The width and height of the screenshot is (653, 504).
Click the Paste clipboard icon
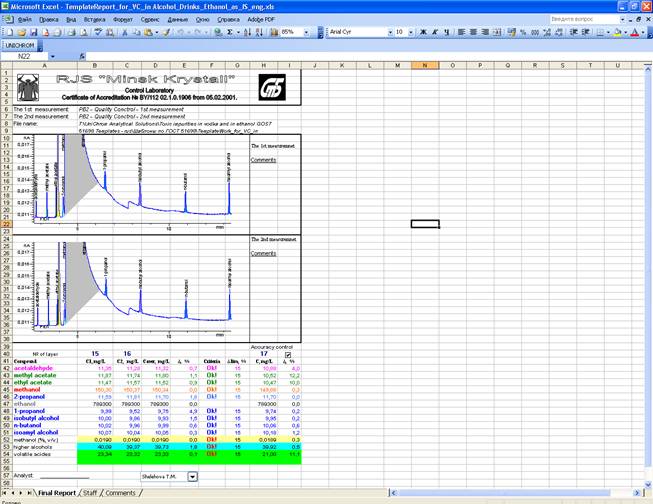coord(148,32)
